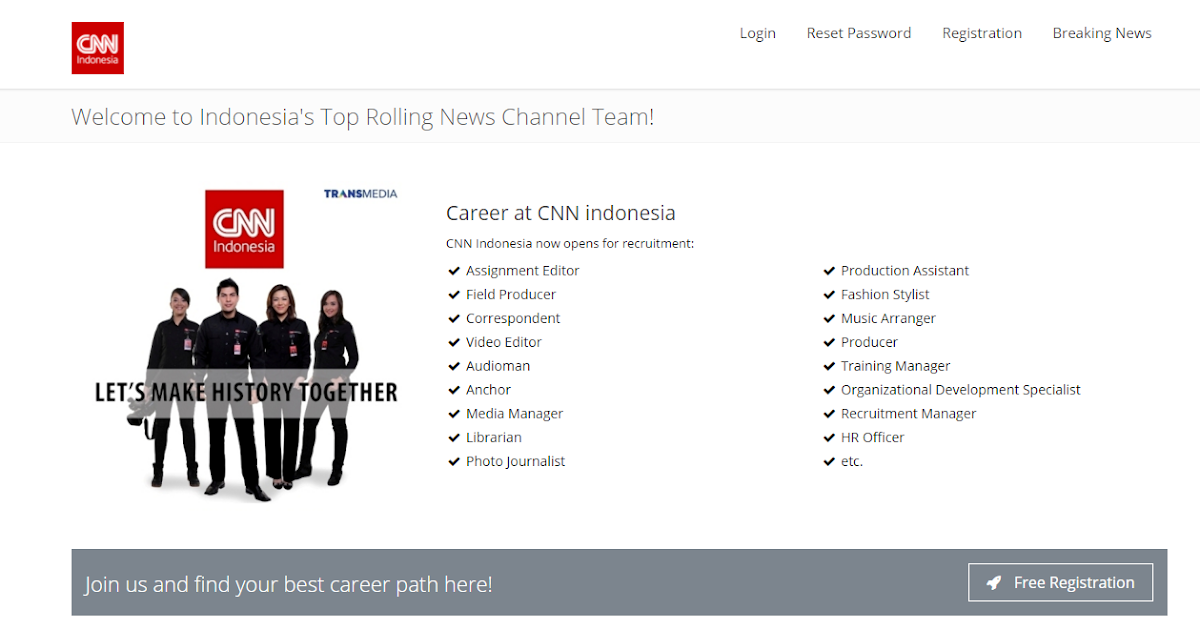
Task: Click the checkmark beside Librarian
Action: click(454, 438)
